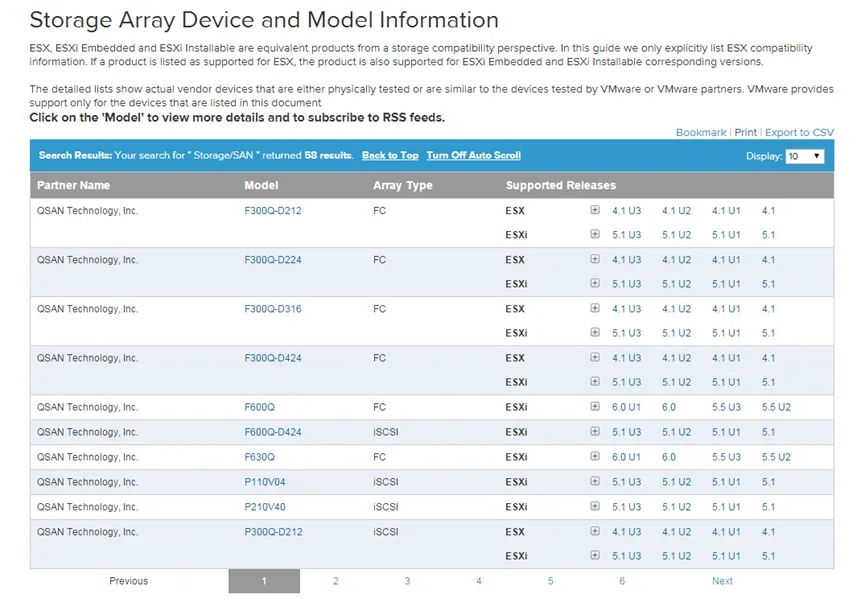
Task: Go to results page 5
Action: pyautogui.click(x=551, y=581)
